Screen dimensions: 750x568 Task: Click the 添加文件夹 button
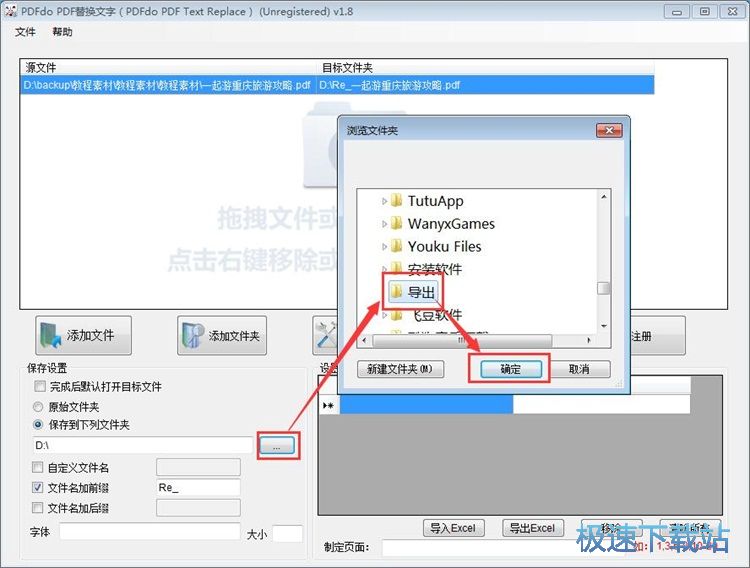pyautogui.click(x=222, y=335)
